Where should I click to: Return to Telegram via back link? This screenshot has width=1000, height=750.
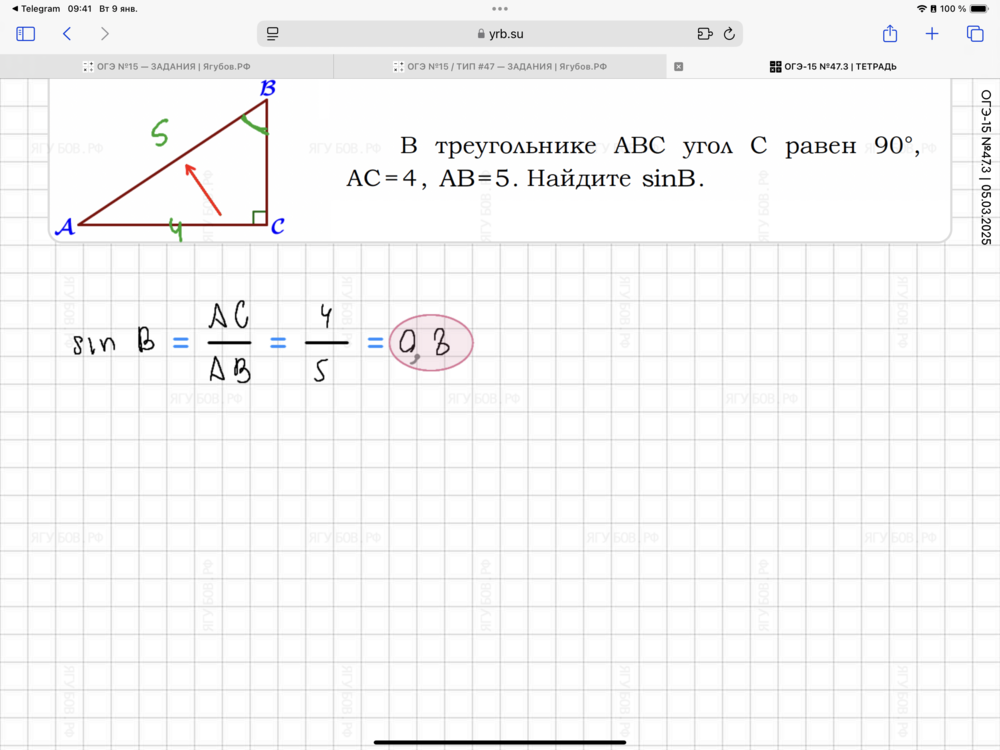[35, 9]
